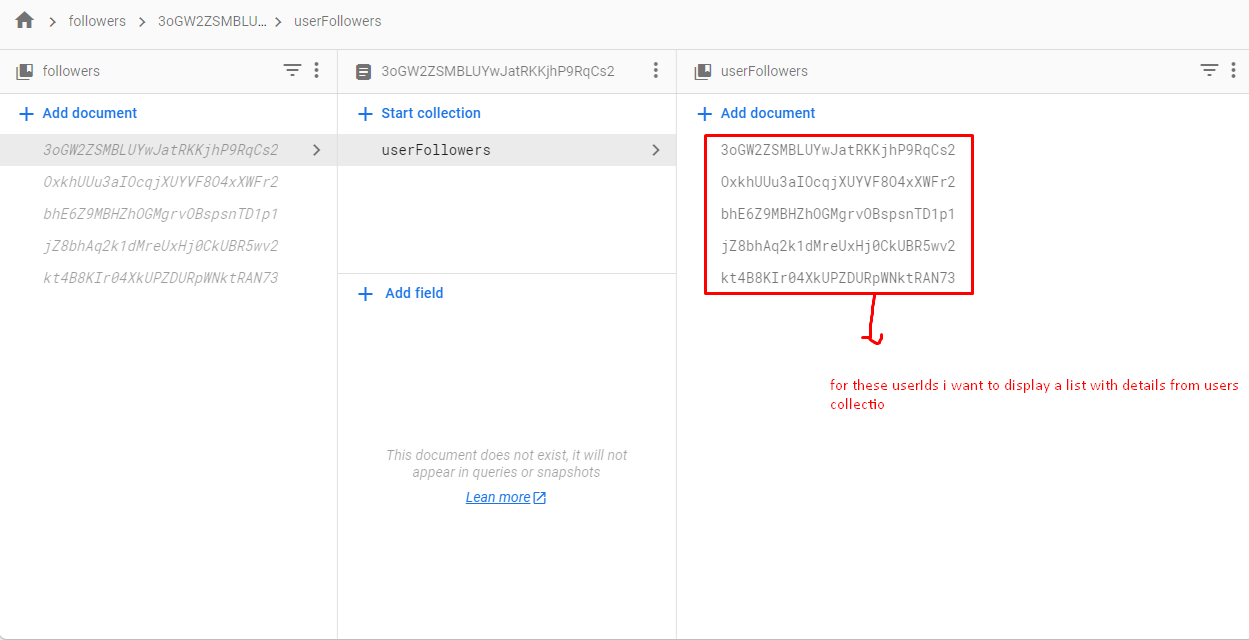Click the userFollowers panel title text
This screenshot has height=640, width=1249.
(764, 71)
